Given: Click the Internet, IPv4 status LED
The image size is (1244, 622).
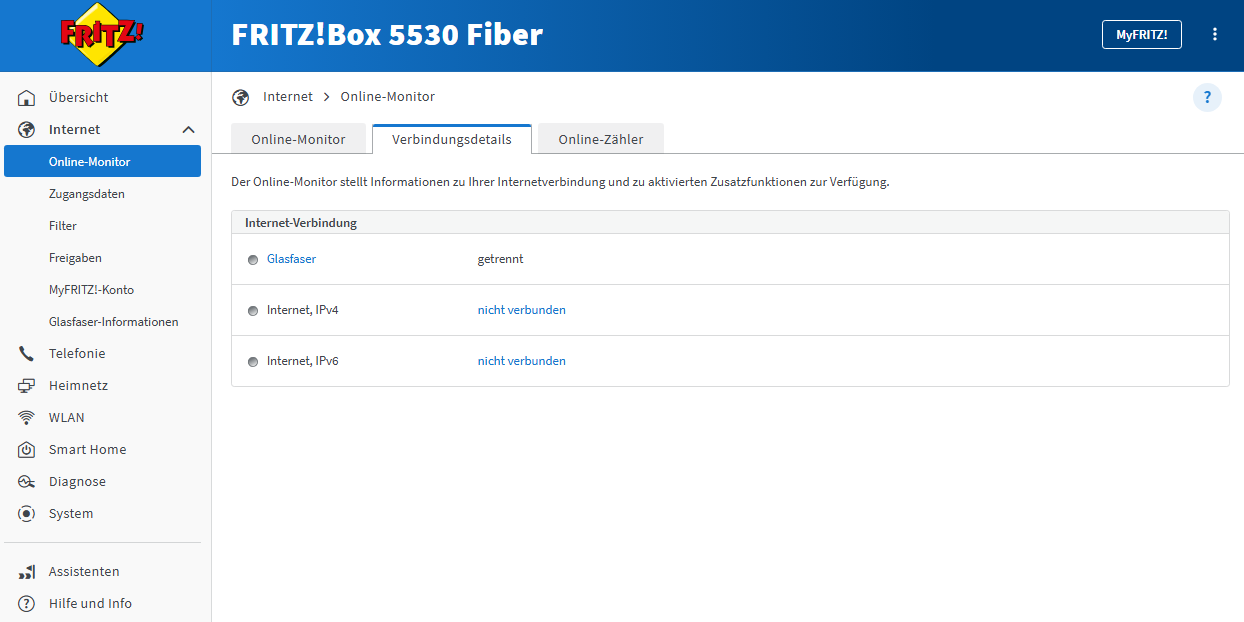Looking at the screenshot, I should (253, 311).
